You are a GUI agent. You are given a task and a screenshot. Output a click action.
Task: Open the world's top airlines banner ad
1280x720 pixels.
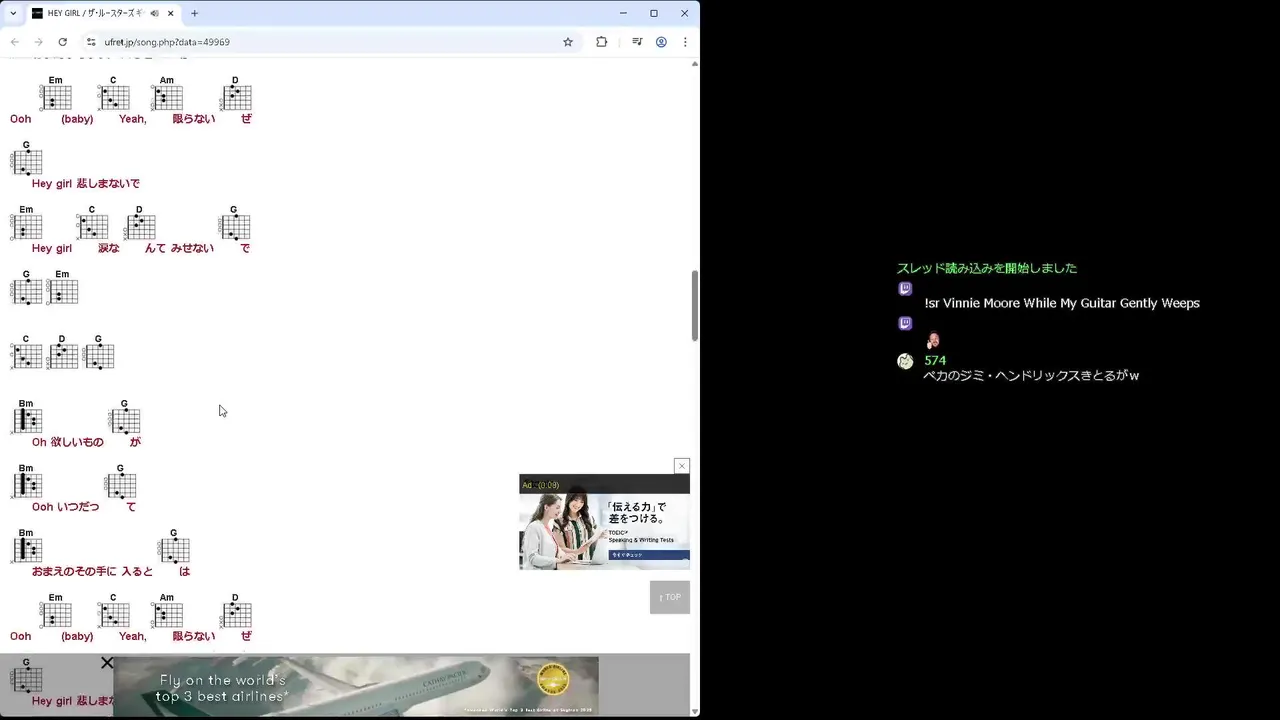tap(355, 686)
